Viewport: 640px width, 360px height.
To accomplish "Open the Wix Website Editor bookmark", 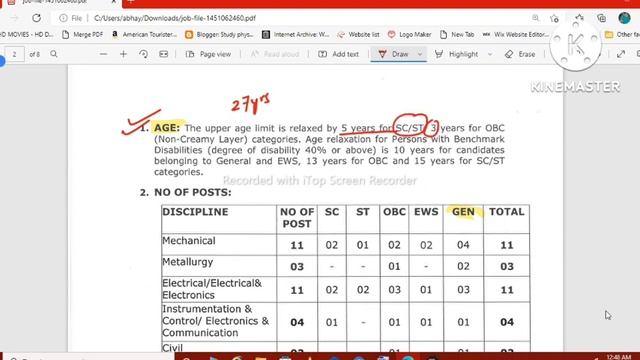I will 516,35.
